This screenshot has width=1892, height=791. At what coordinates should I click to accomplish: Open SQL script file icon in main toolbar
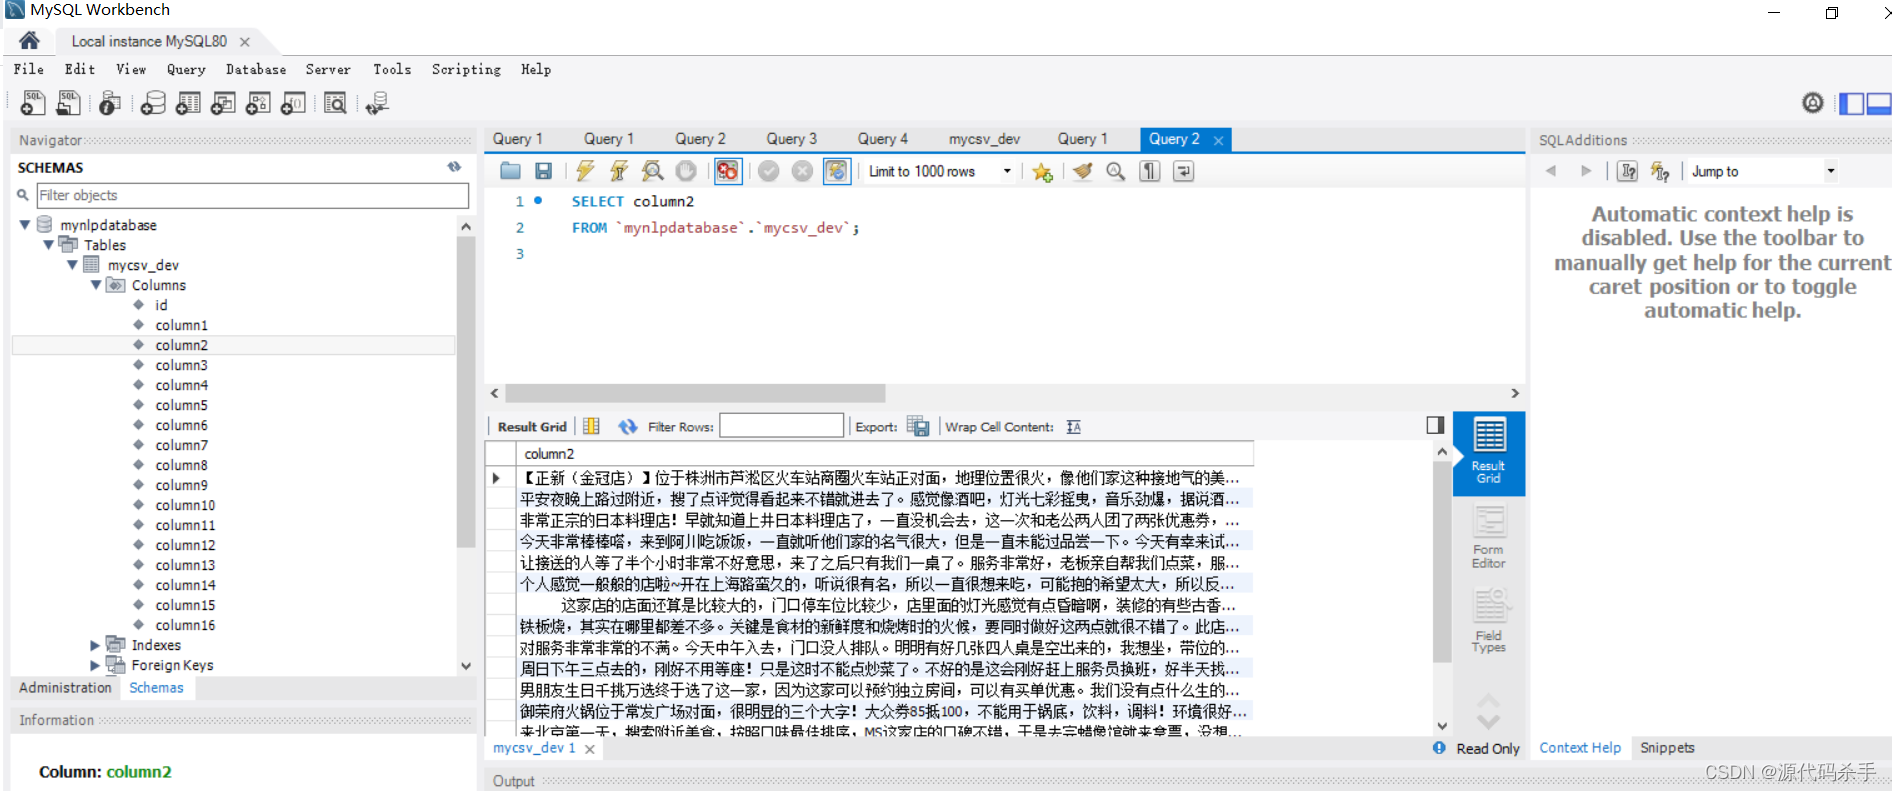tap(68, 103)
